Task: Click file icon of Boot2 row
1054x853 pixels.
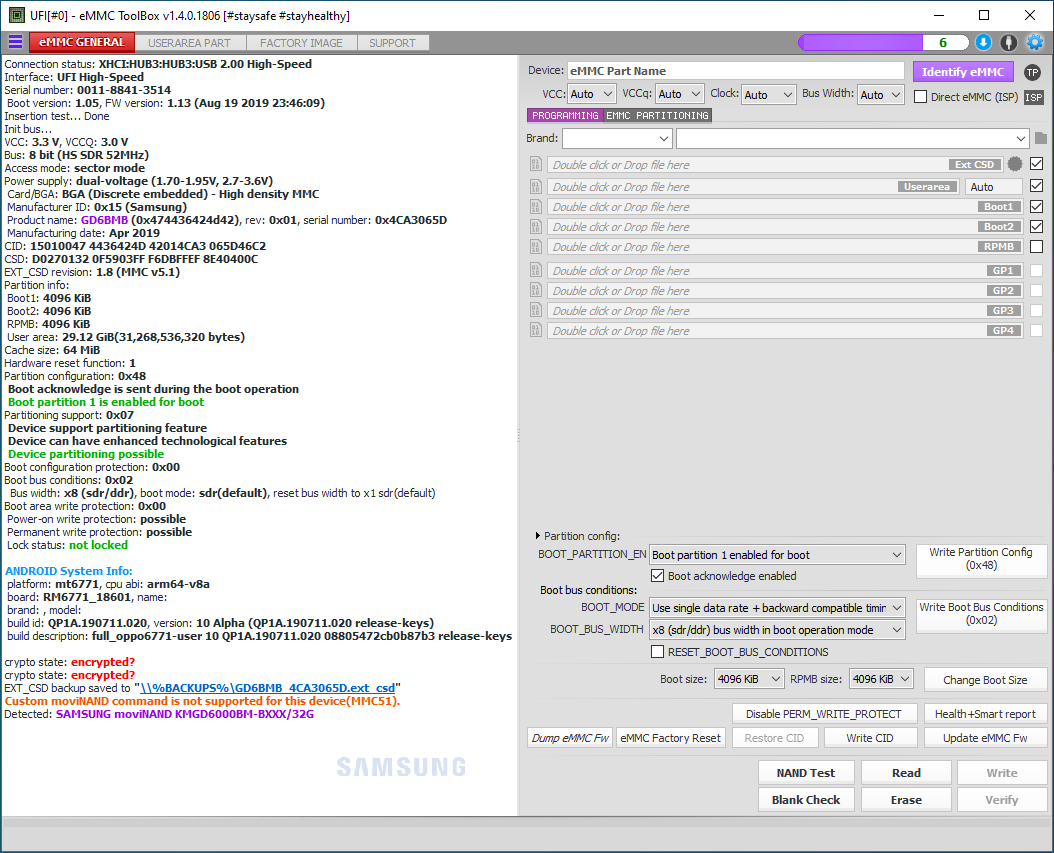Action: click(x=536, y=227)
